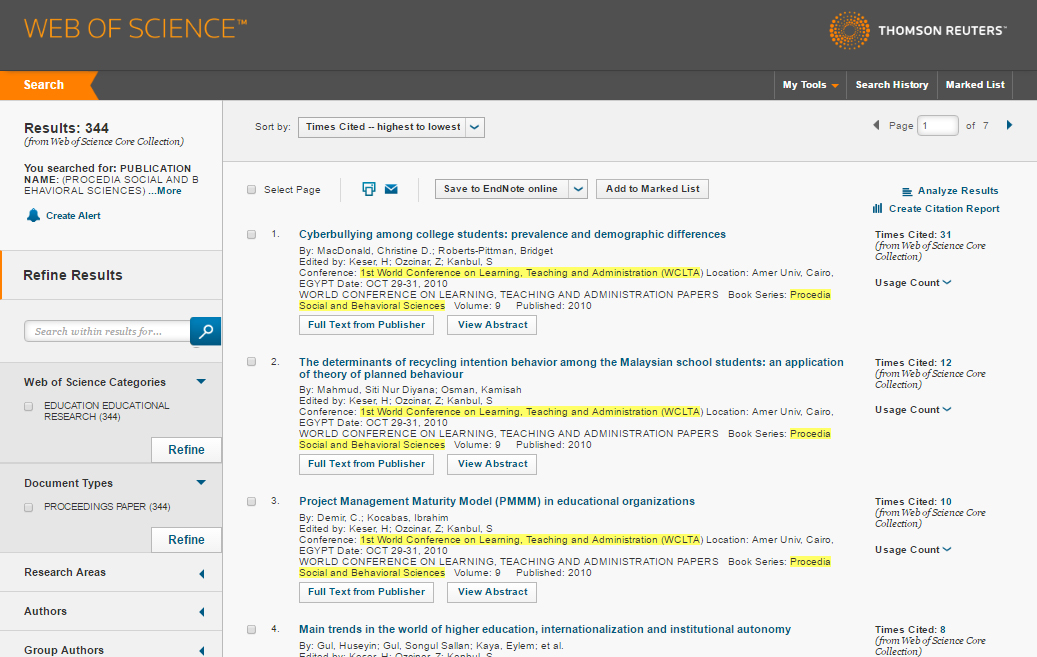Viewport: 1037px width, 657px height.
Task: Click Refine under Web of Science Categories
Action: click(186, 450)
